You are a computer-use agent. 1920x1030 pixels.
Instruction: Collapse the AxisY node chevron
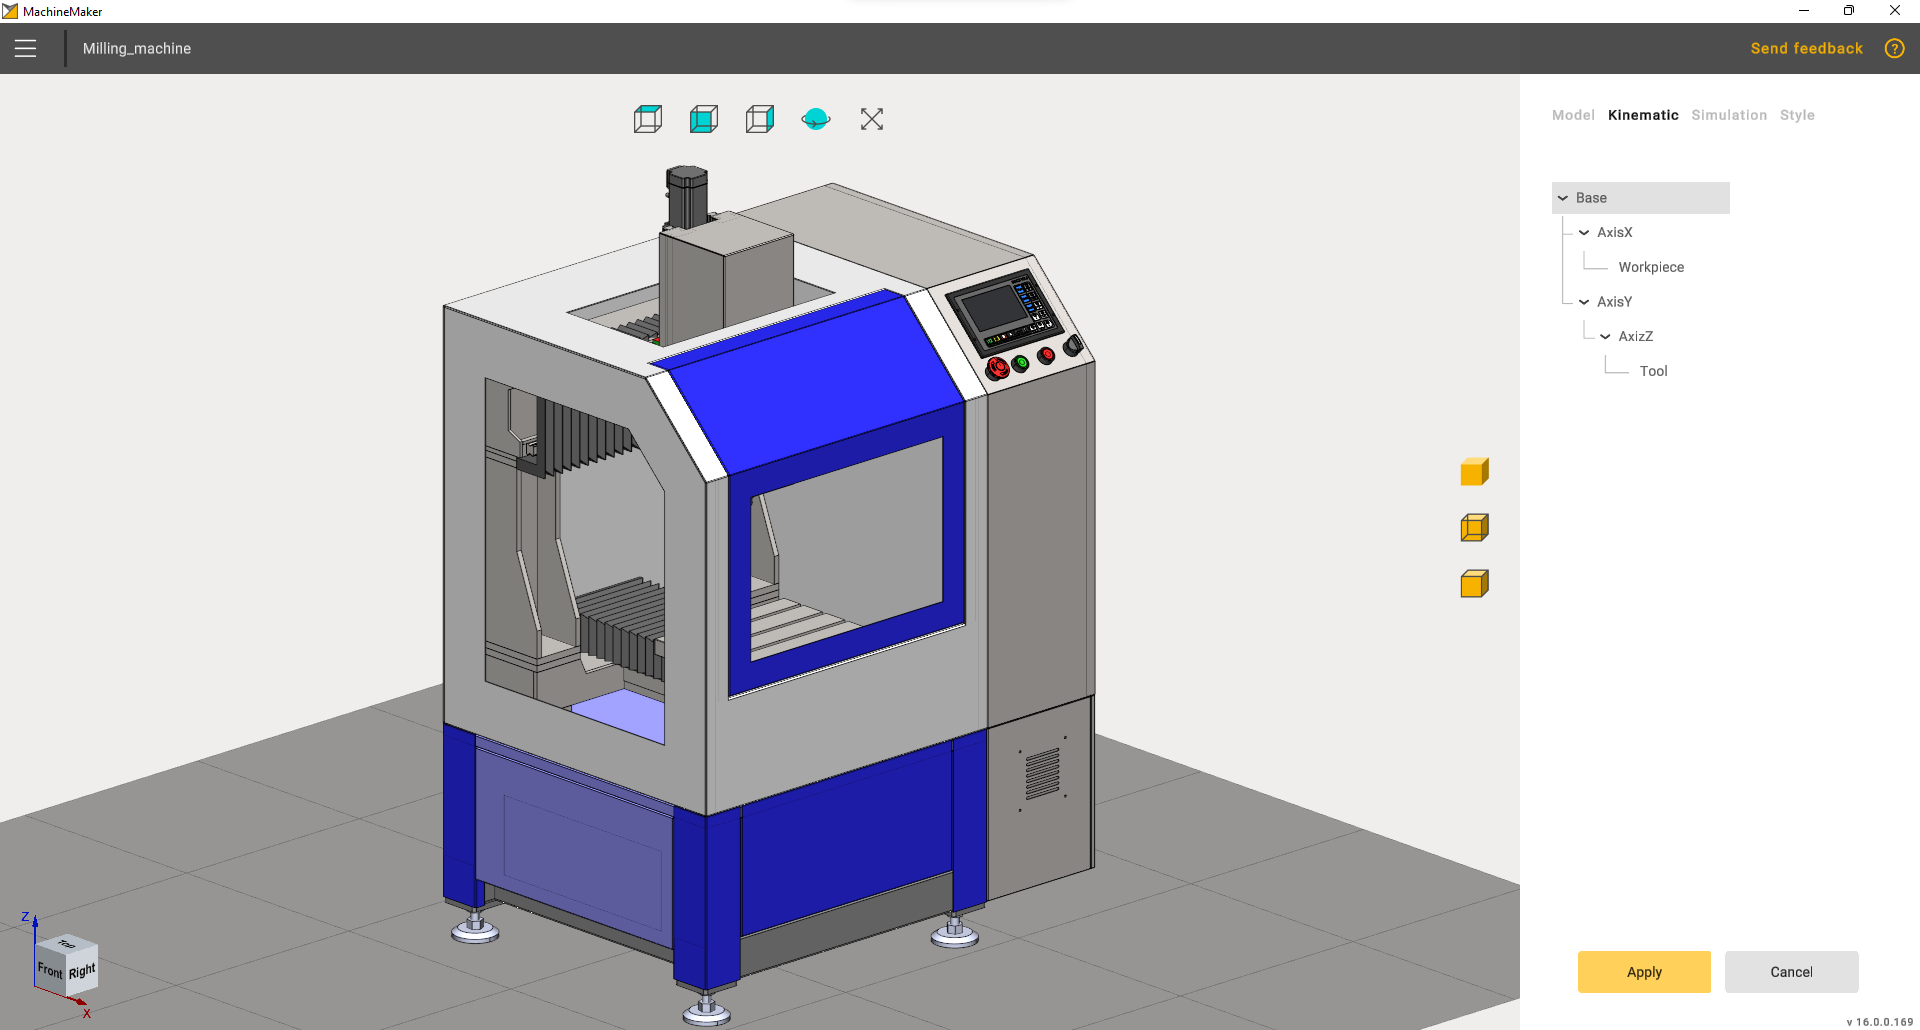1584,302
